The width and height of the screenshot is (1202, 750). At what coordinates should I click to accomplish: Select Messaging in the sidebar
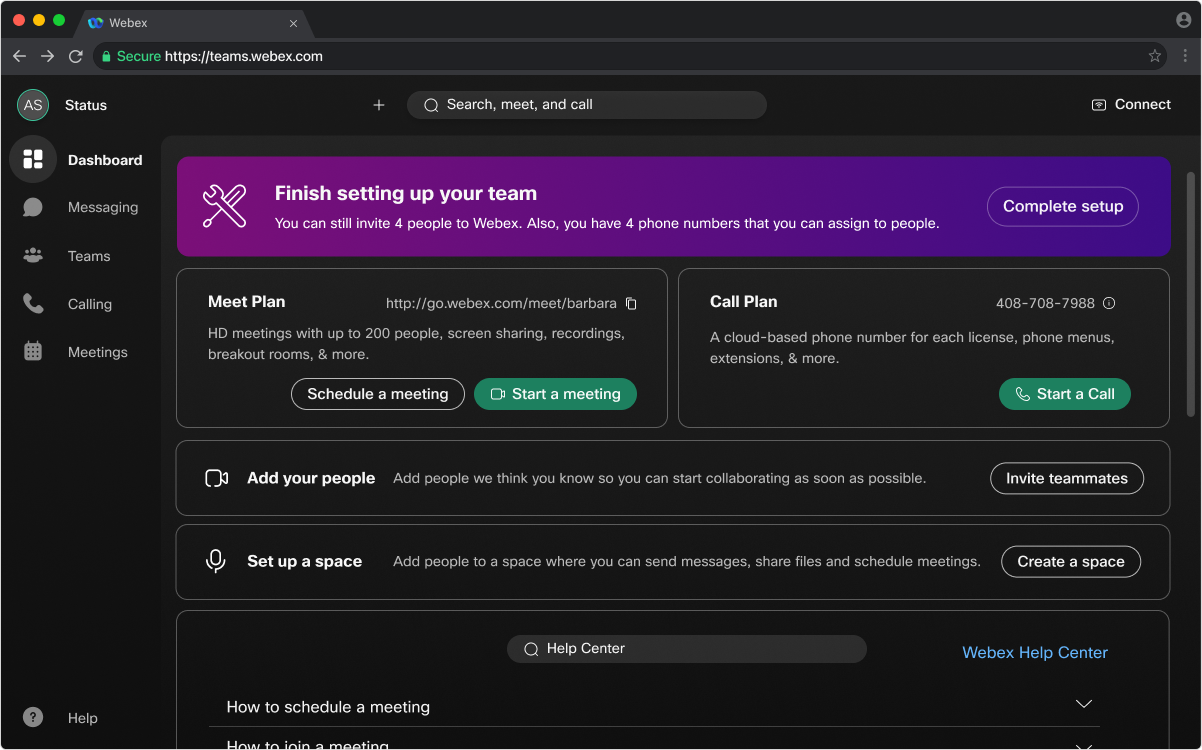click(x=103, y=207)
